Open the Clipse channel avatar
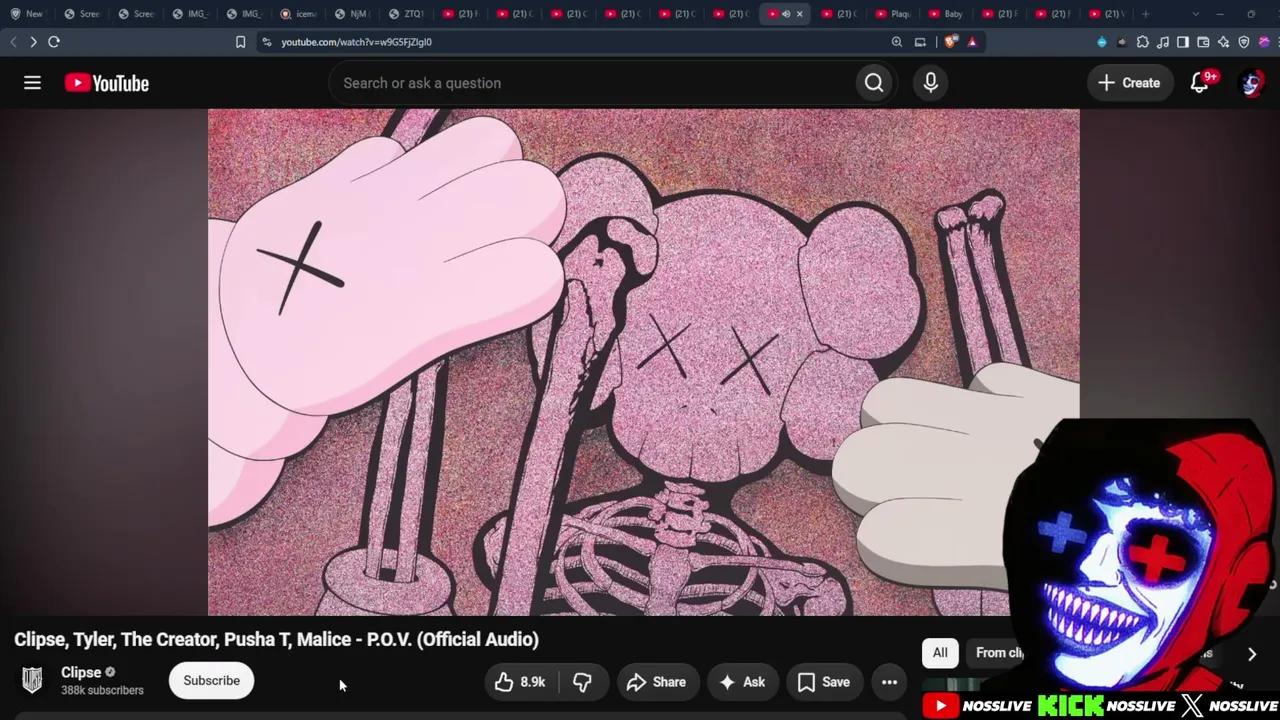The image size is (1280, 720). tap(32, 681)
